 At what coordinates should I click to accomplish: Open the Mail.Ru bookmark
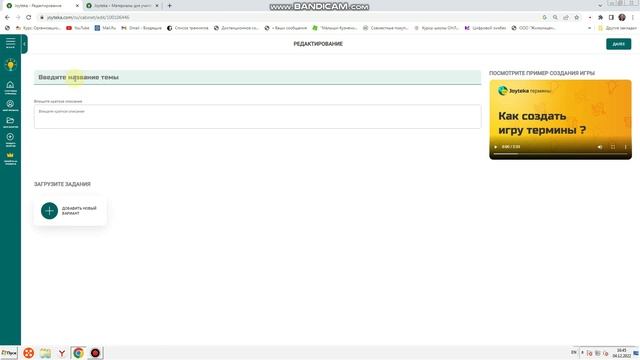(x=105, y=28)
